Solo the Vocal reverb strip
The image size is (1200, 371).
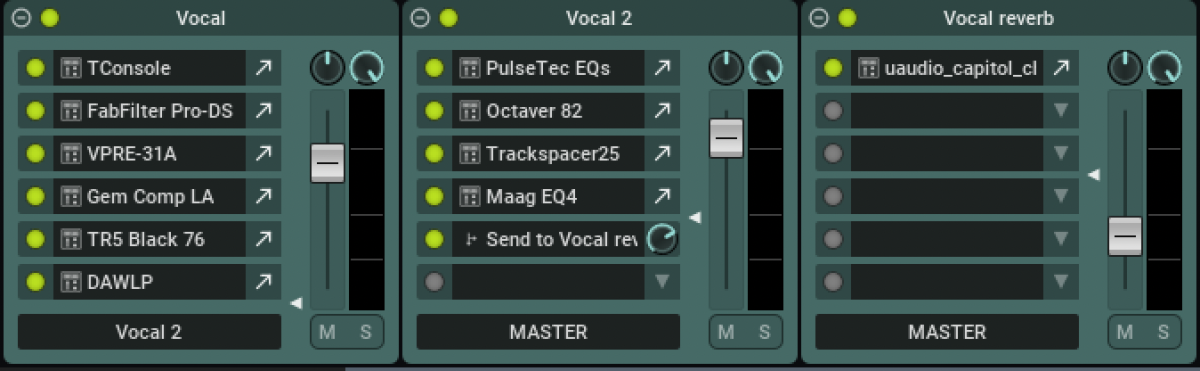click(1164, 332)
